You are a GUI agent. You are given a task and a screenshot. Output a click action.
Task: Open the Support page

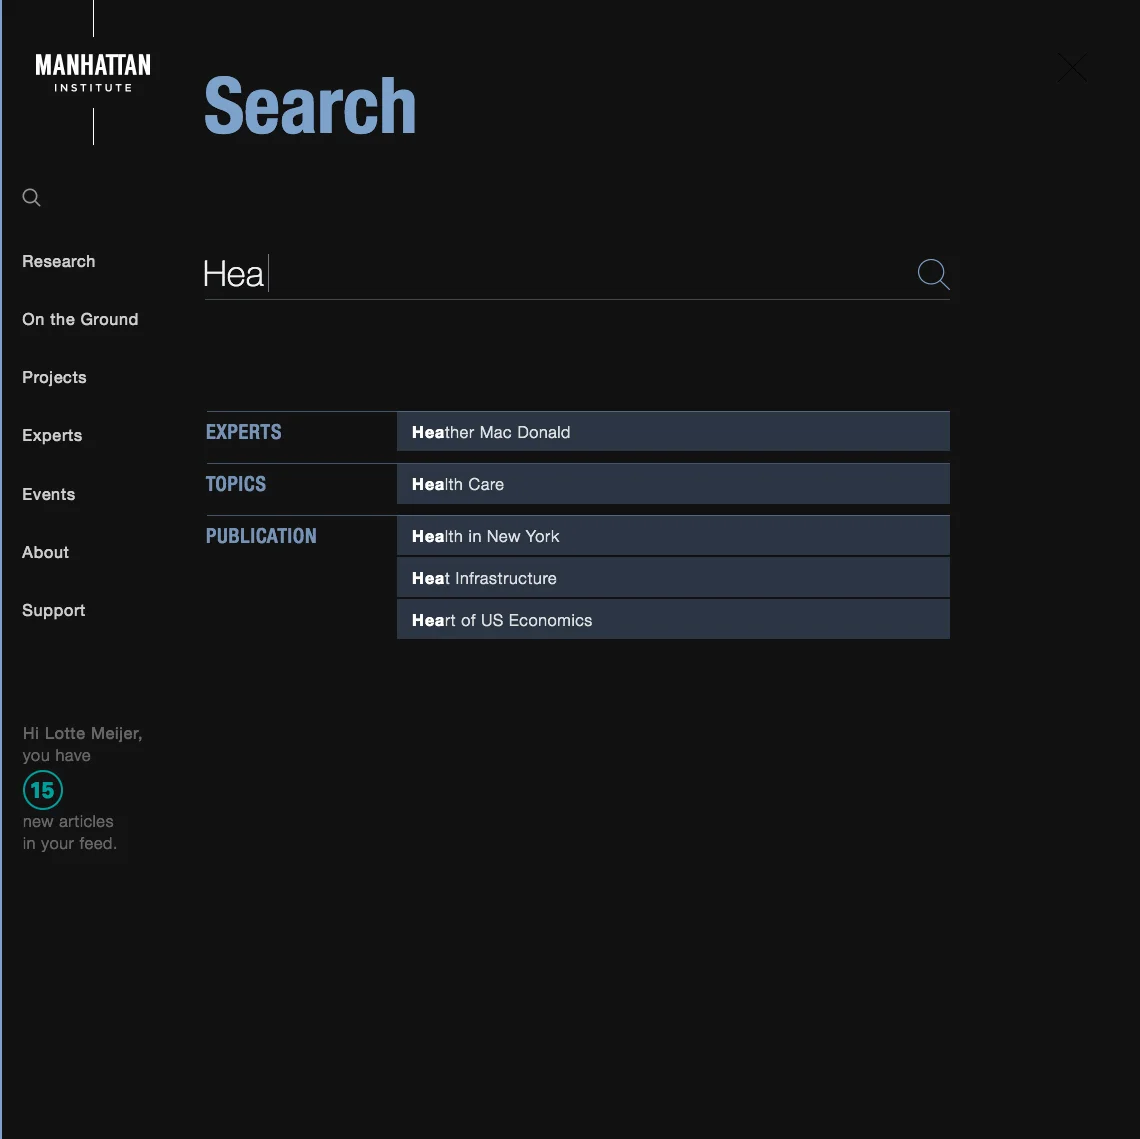tap(53, 610)
